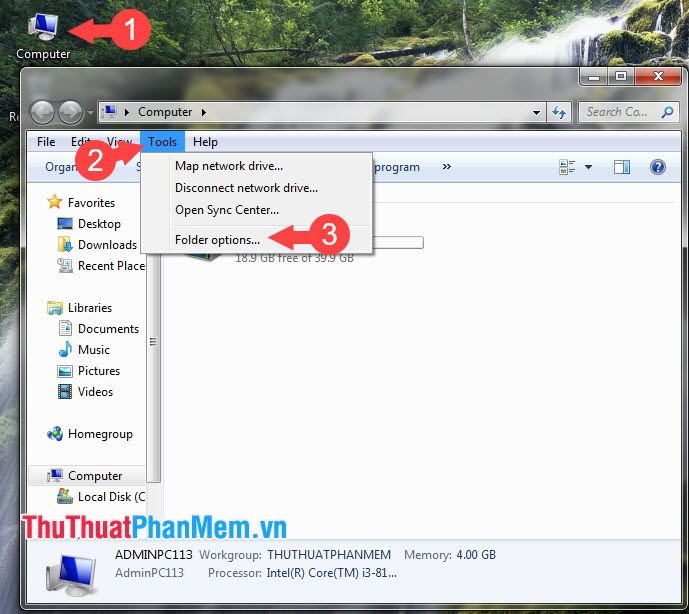Open the Music library
This screenshot has width=689, height=614.
[x=94, y=350]
